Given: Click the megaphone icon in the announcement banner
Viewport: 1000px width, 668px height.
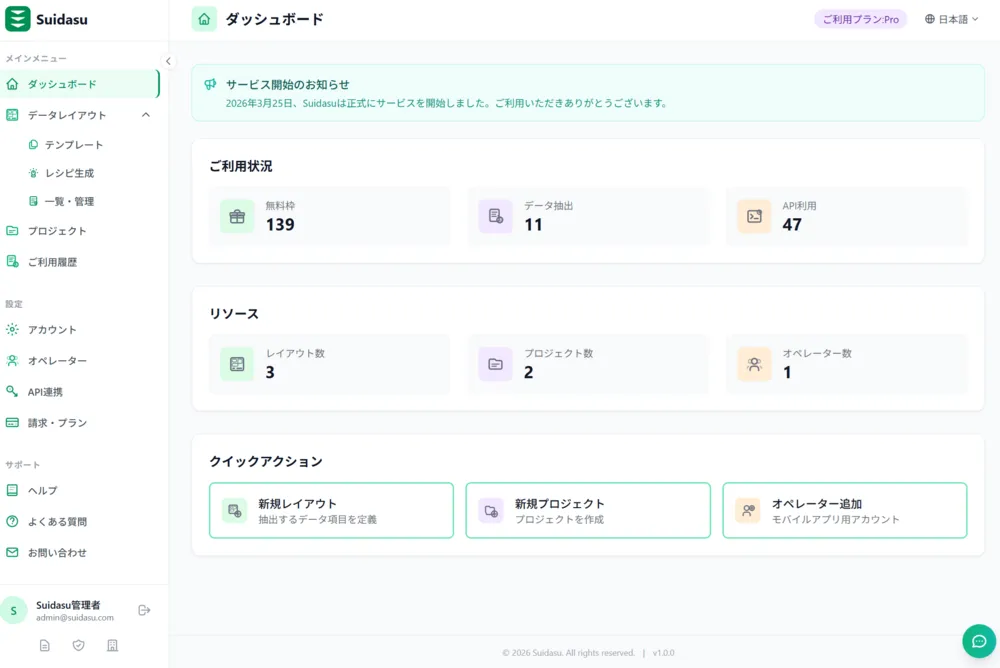Looking at the screenshot, I should click(x=210, y=84).
